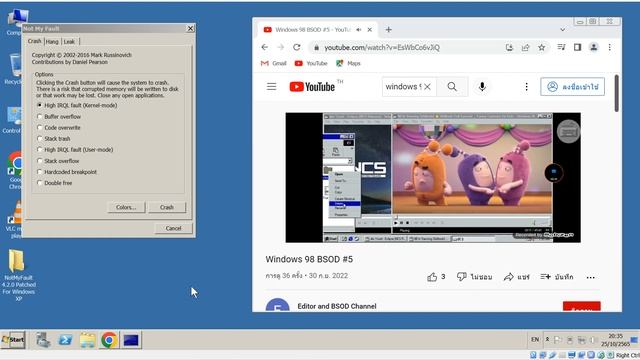The image size is (640, 360).
Task: Go back in the Chrome browser
Action: [264, 47]
